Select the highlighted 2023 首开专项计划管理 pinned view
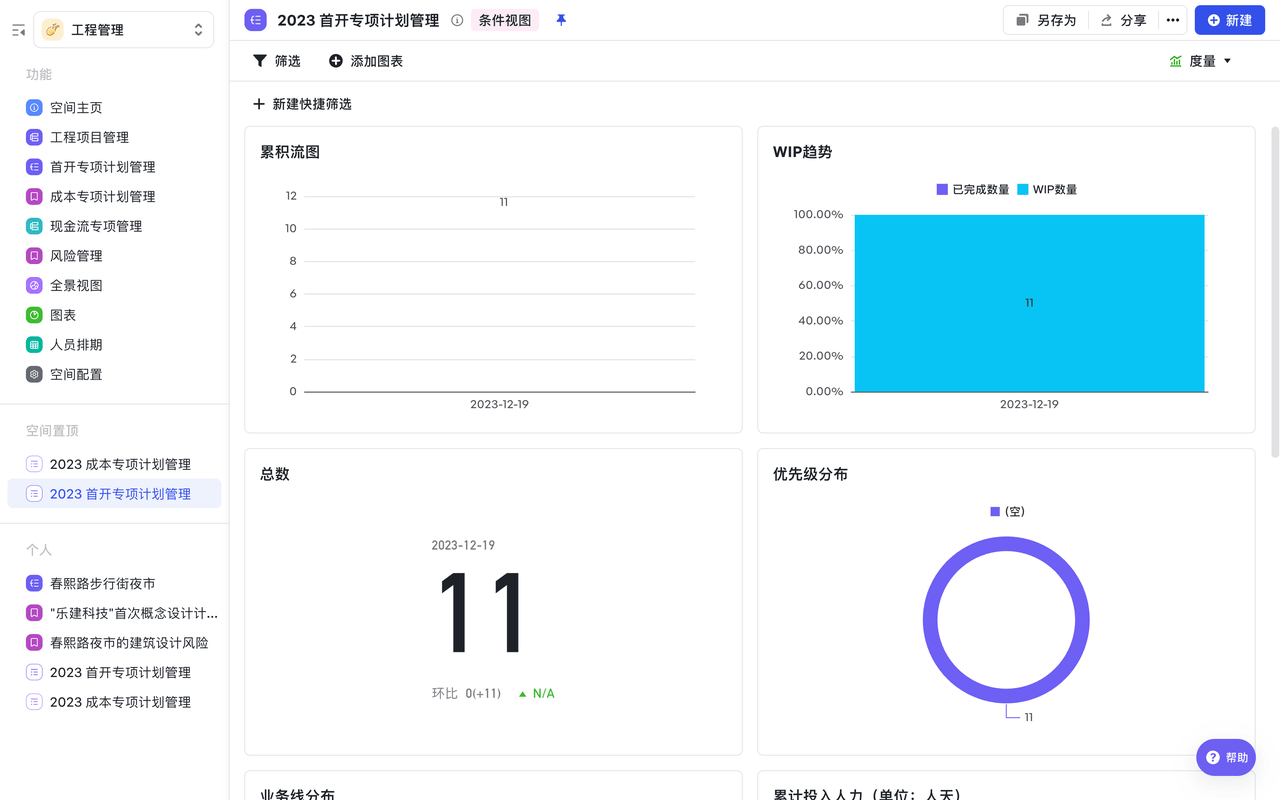1280x800 pixels. point(114,494)
